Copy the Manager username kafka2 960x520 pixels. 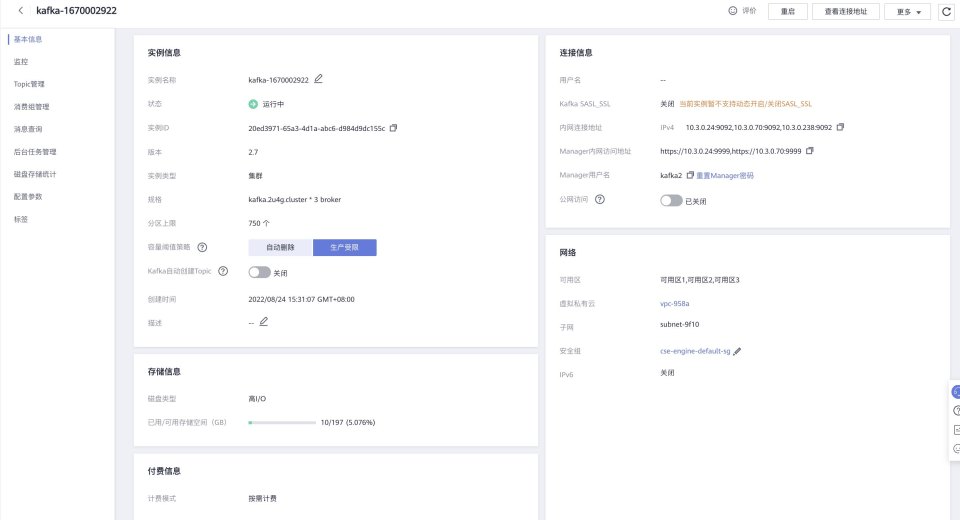pyautogui.click(x=690, y=175)
